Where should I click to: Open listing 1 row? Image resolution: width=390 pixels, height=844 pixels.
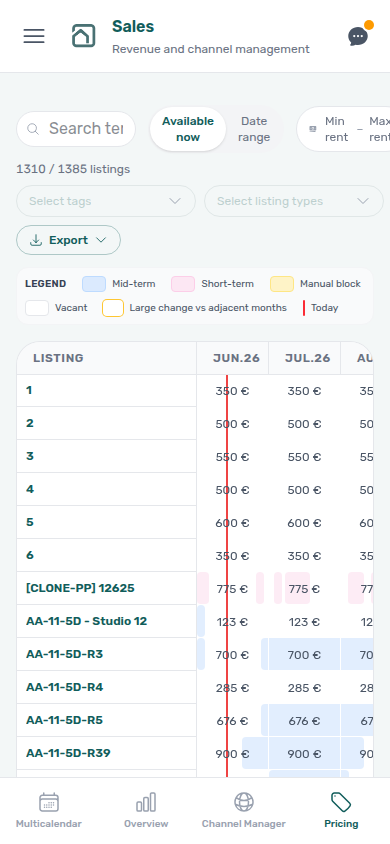107,391
